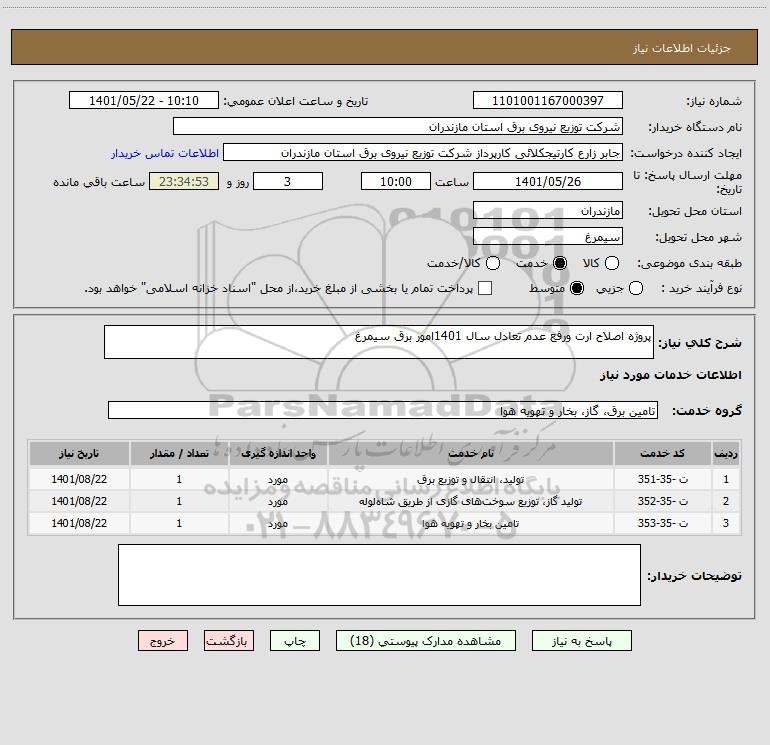
Task: Toggle the اسناد خزانه اسلامی payment checkbox
Action: click(x=485, y=288)
